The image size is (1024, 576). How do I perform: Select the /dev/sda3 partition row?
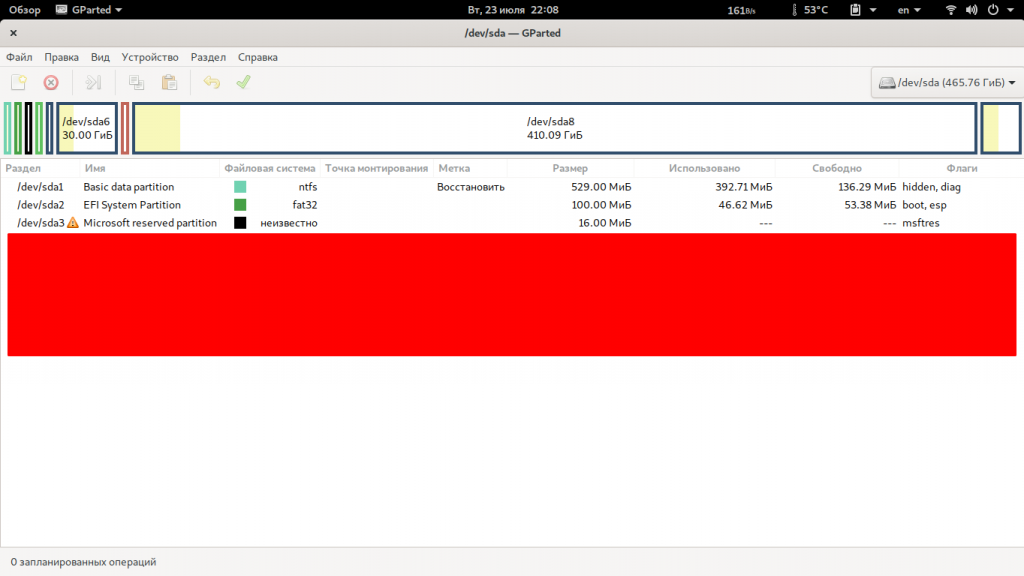(512, 223)
